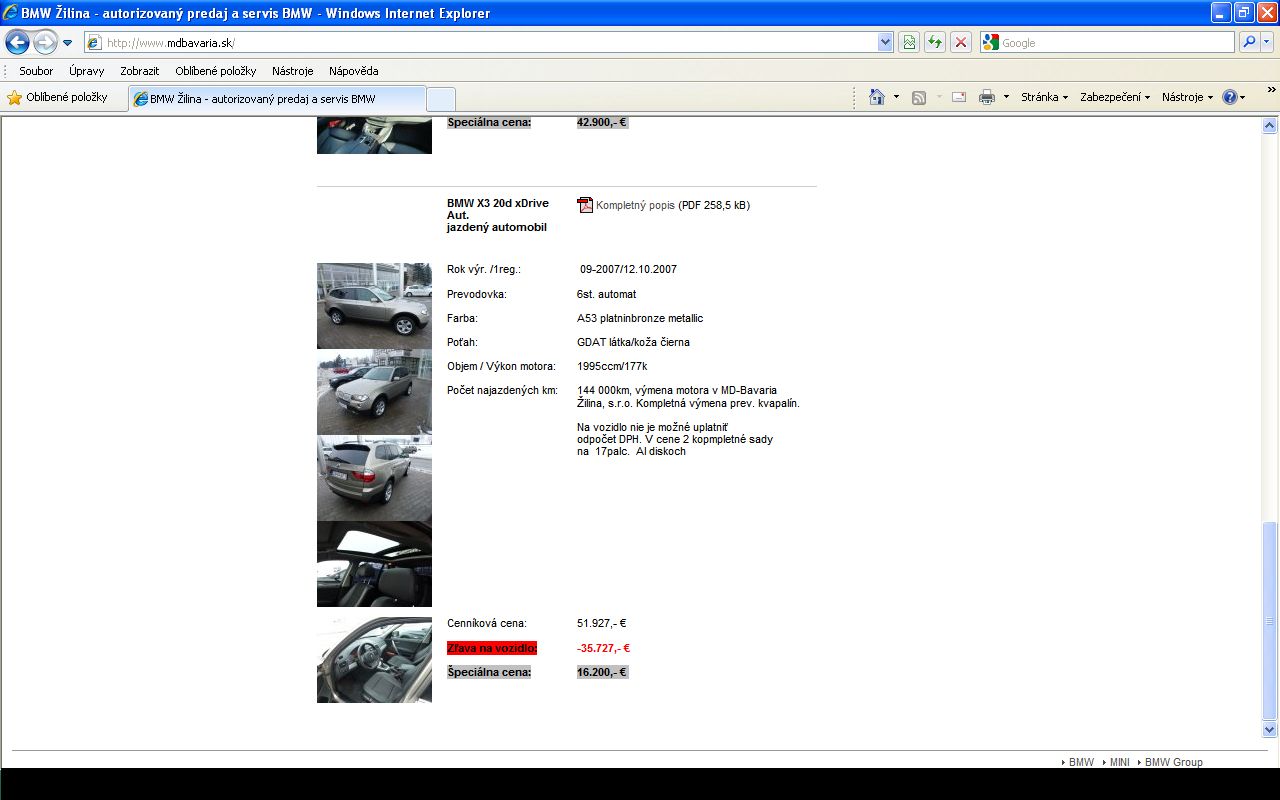
Task: Click the page scrollbar up arrow
Action: 1270,126
